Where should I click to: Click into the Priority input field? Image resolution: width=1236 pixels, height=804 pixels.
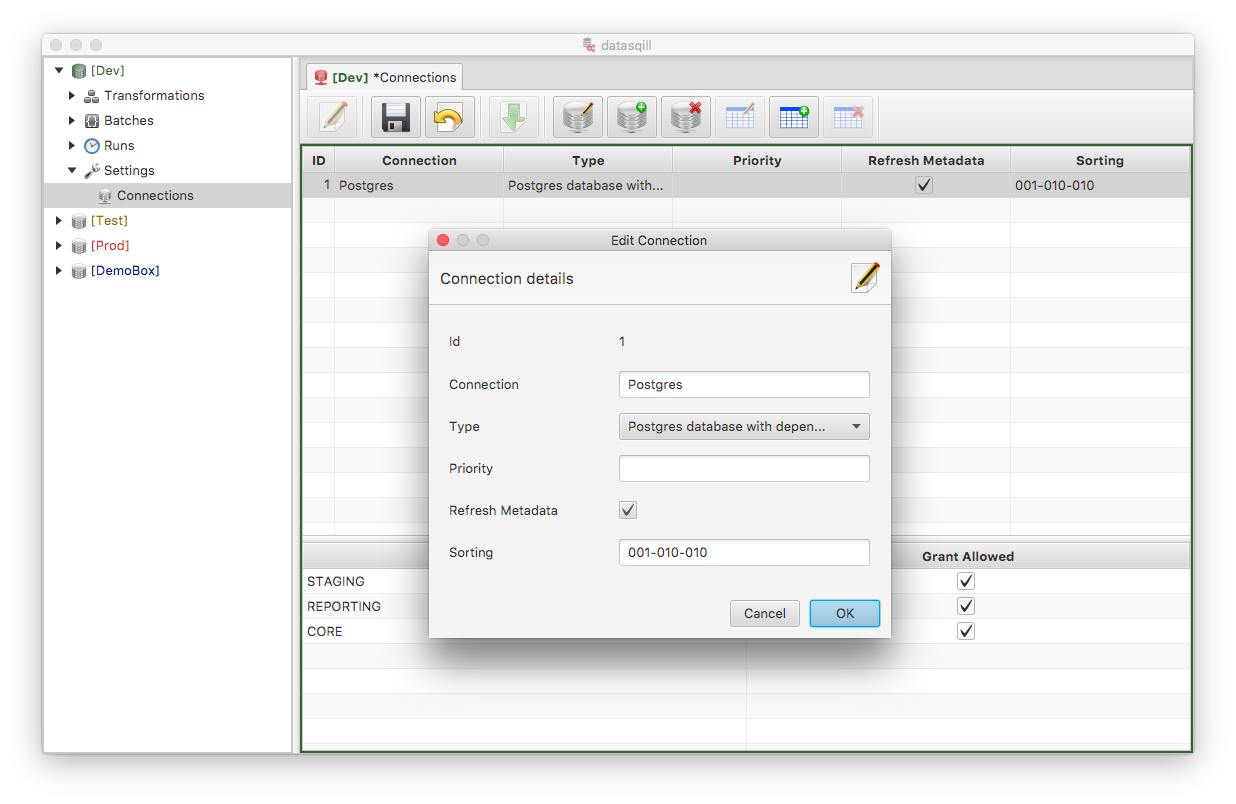[744, 469]
